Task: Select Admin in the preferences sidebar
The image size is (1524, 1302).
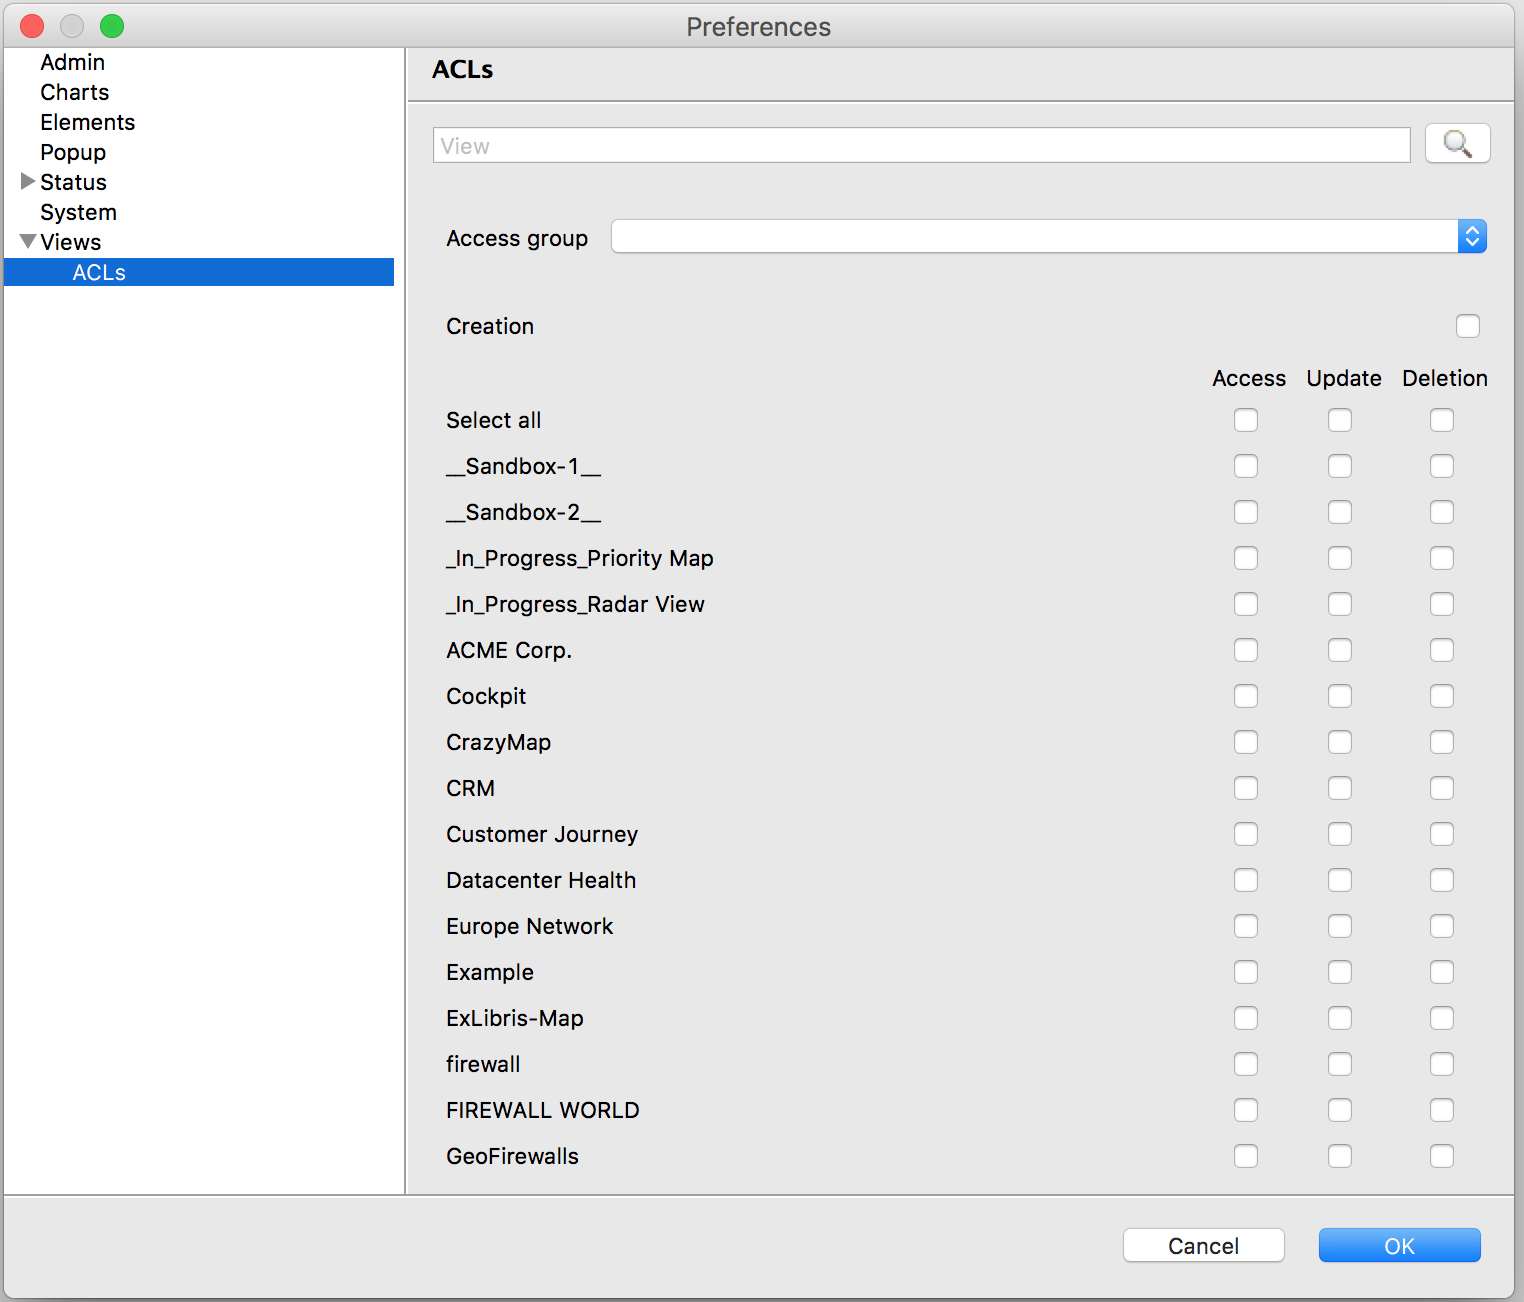Action: coord(72,62)
